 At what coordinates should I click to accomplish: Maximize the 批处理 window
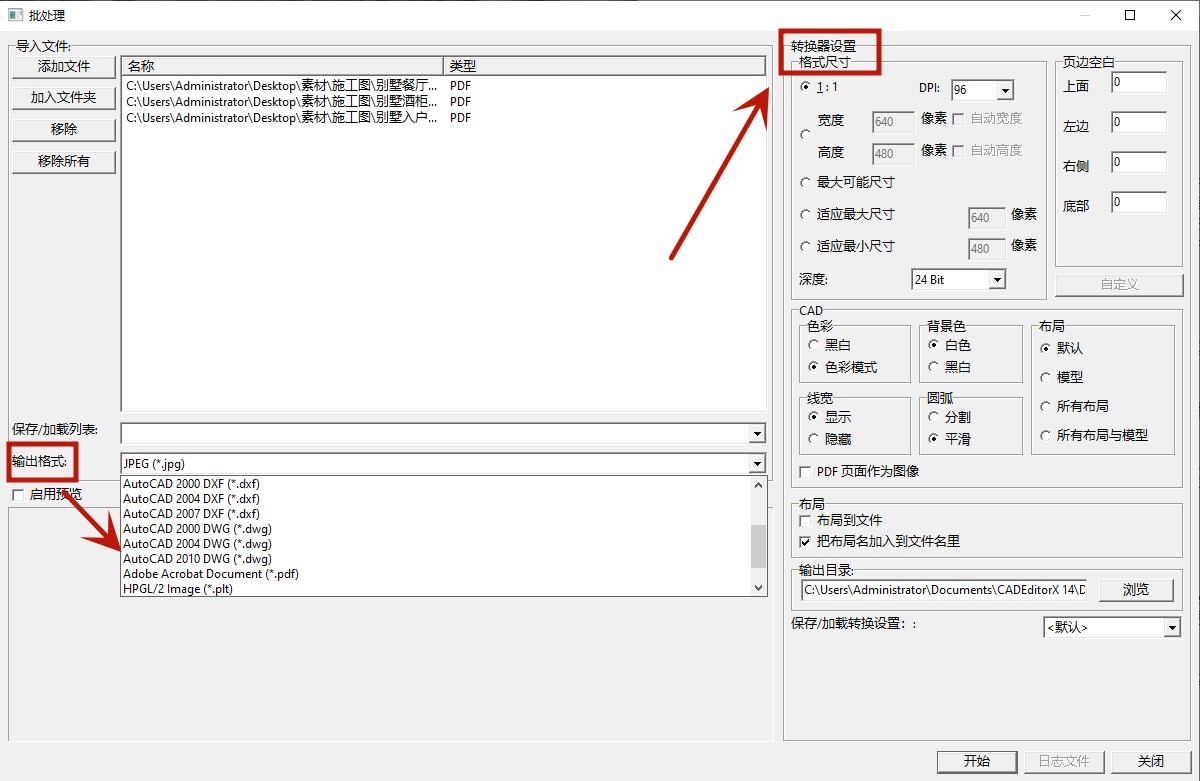coord(1130,15)
